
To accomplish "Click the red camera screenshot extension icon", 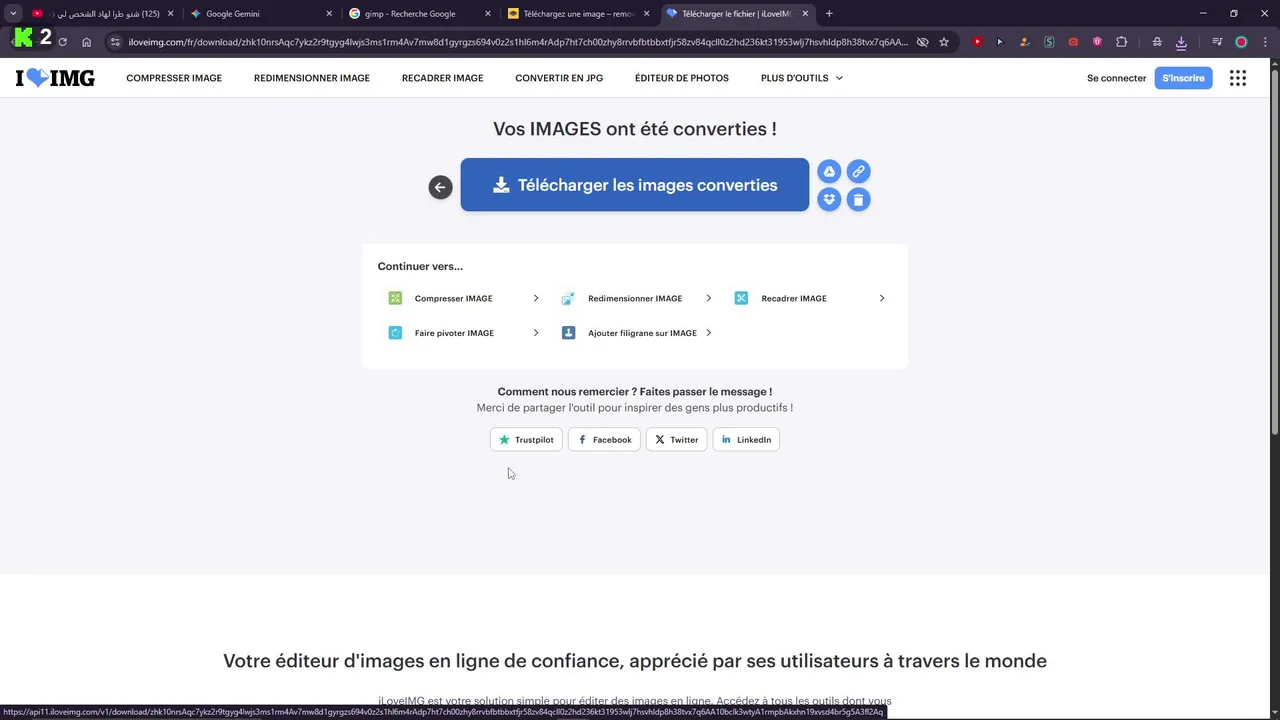I will (1073, 42).
